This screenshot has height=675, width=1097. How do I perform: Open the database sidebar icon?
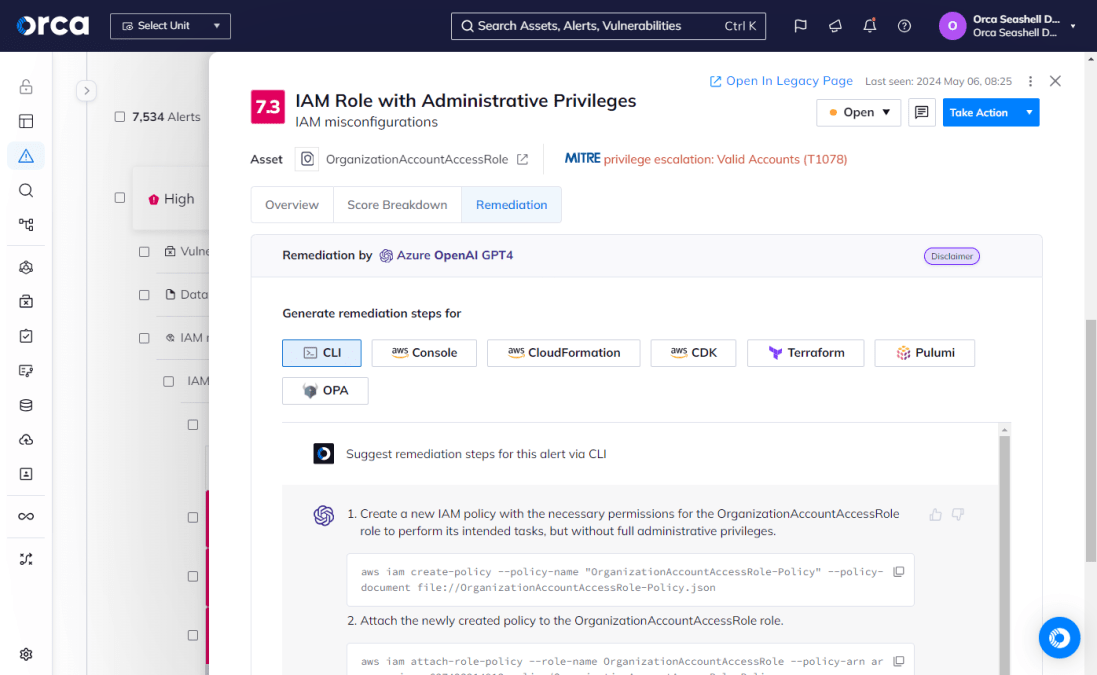(x=26, y=405)
